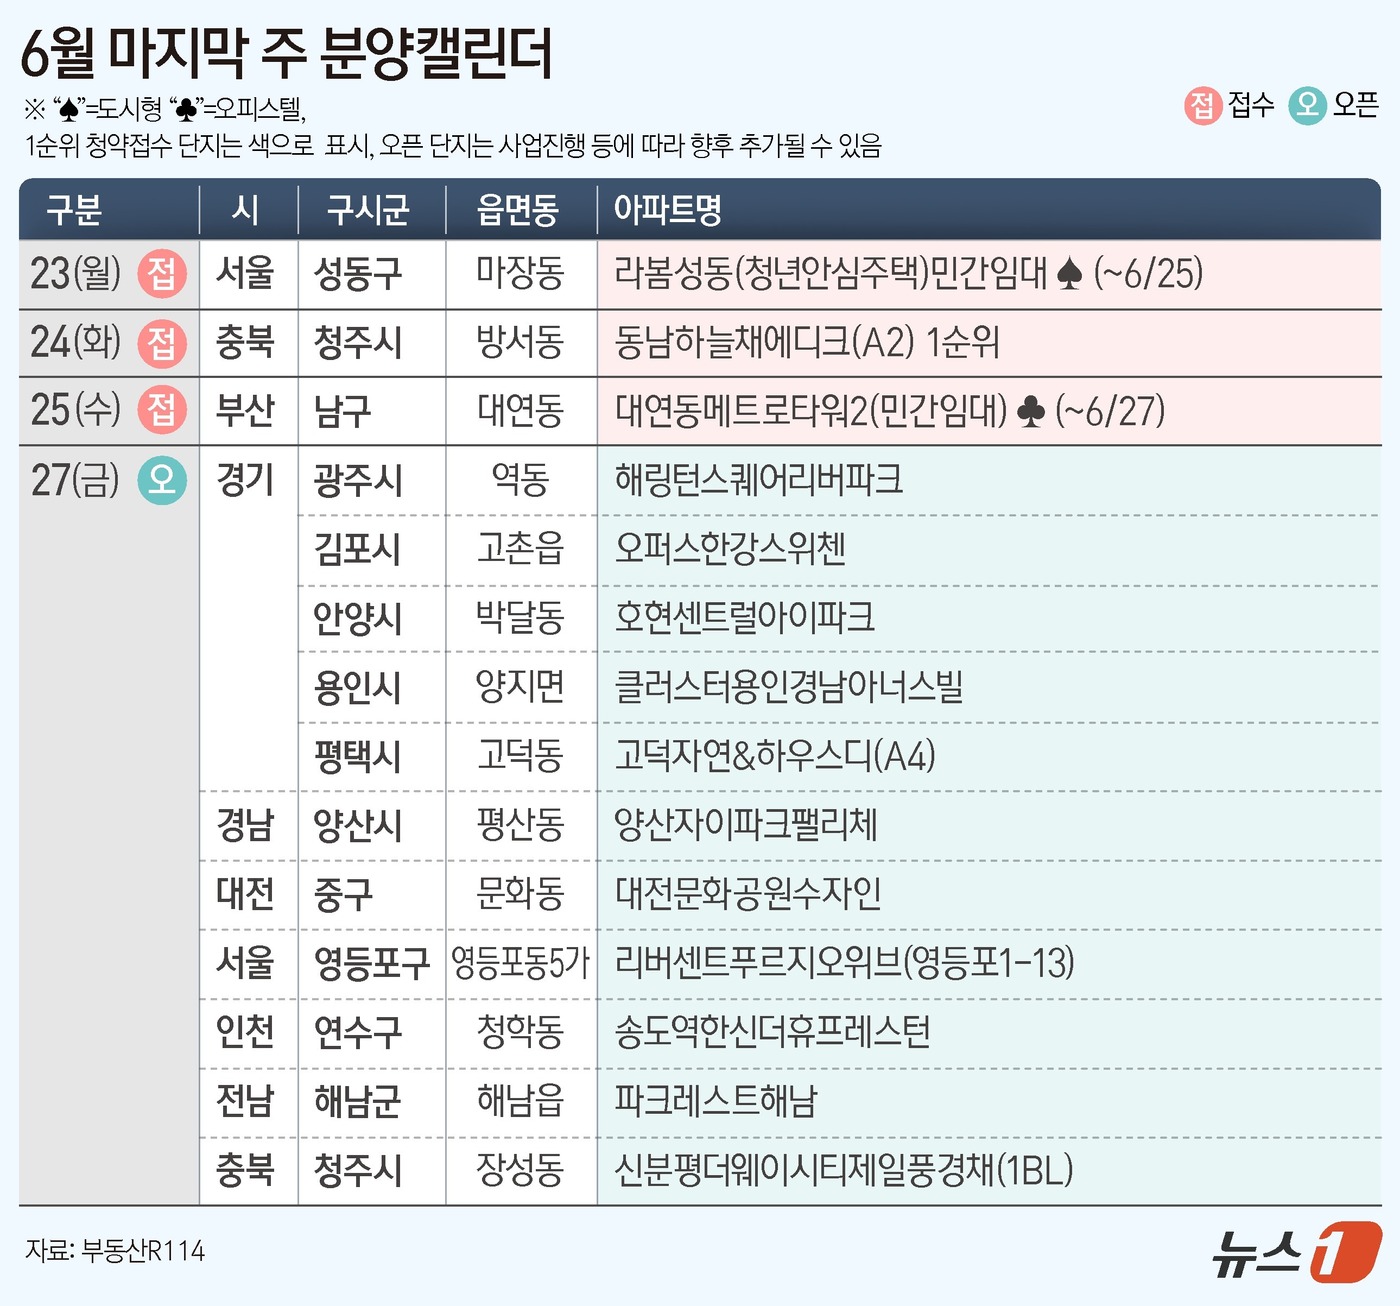Click the 동남하늘채에디크(A2) 1순위 row
Viewport: 1400px width, 1306px height.
[807, 343]
